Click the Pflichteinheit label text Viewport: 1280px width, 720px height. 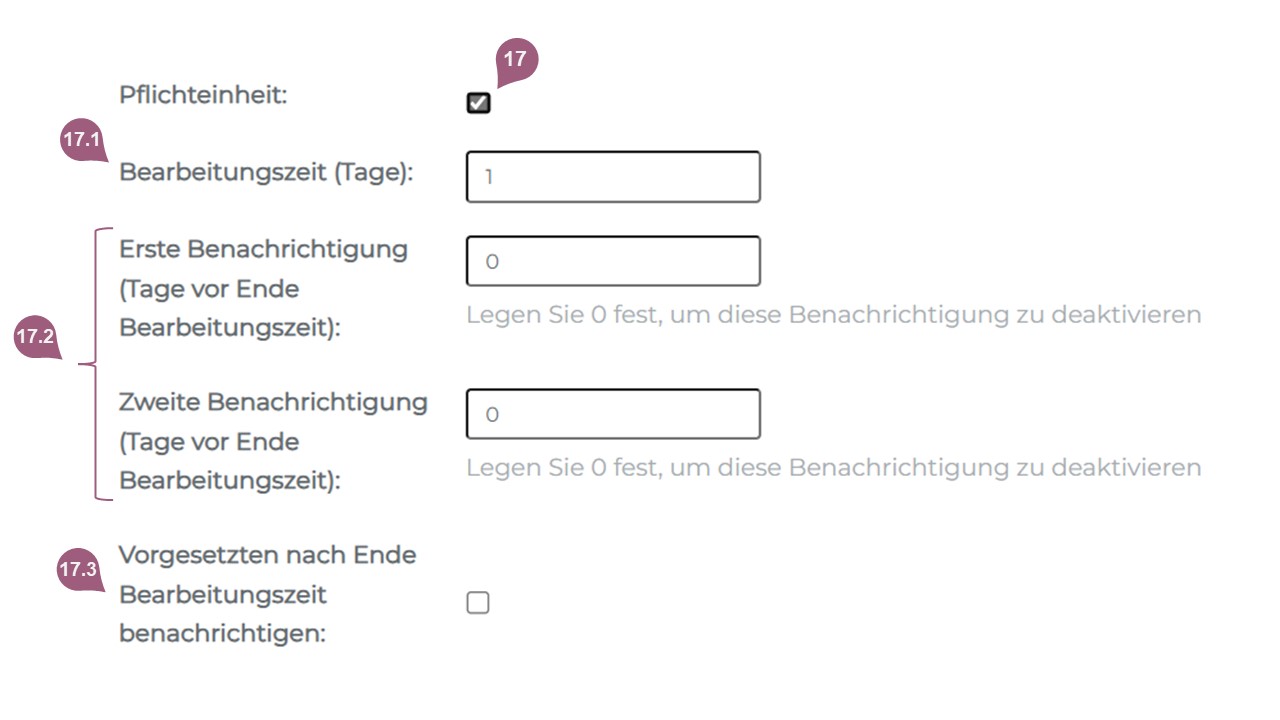[203, 96]
